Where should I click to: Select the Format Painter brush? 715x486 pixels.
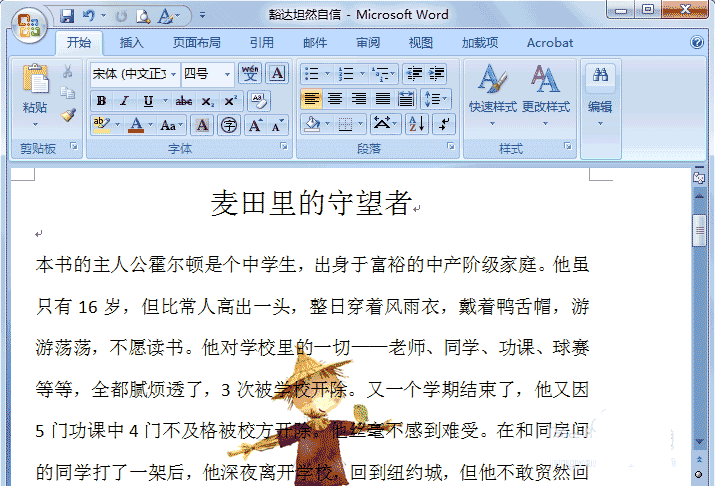coord(67,115)
